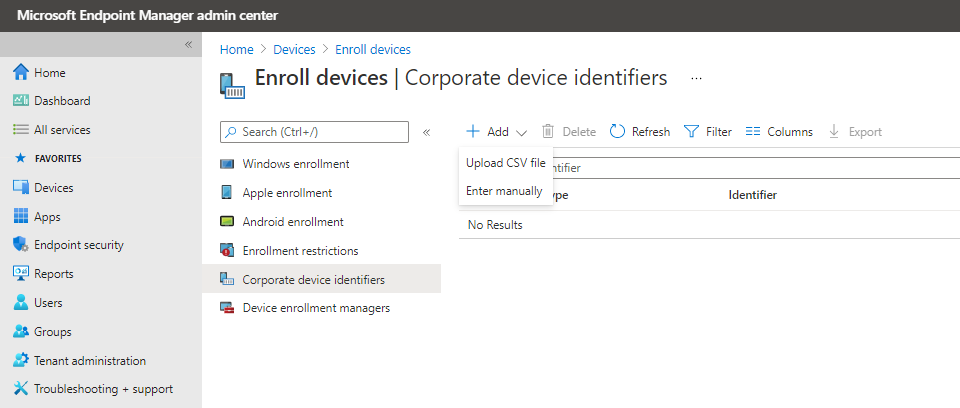Click the Filter funnel icon
The height and width of the screenshot is (408, 960).
(x=691, y=131)
